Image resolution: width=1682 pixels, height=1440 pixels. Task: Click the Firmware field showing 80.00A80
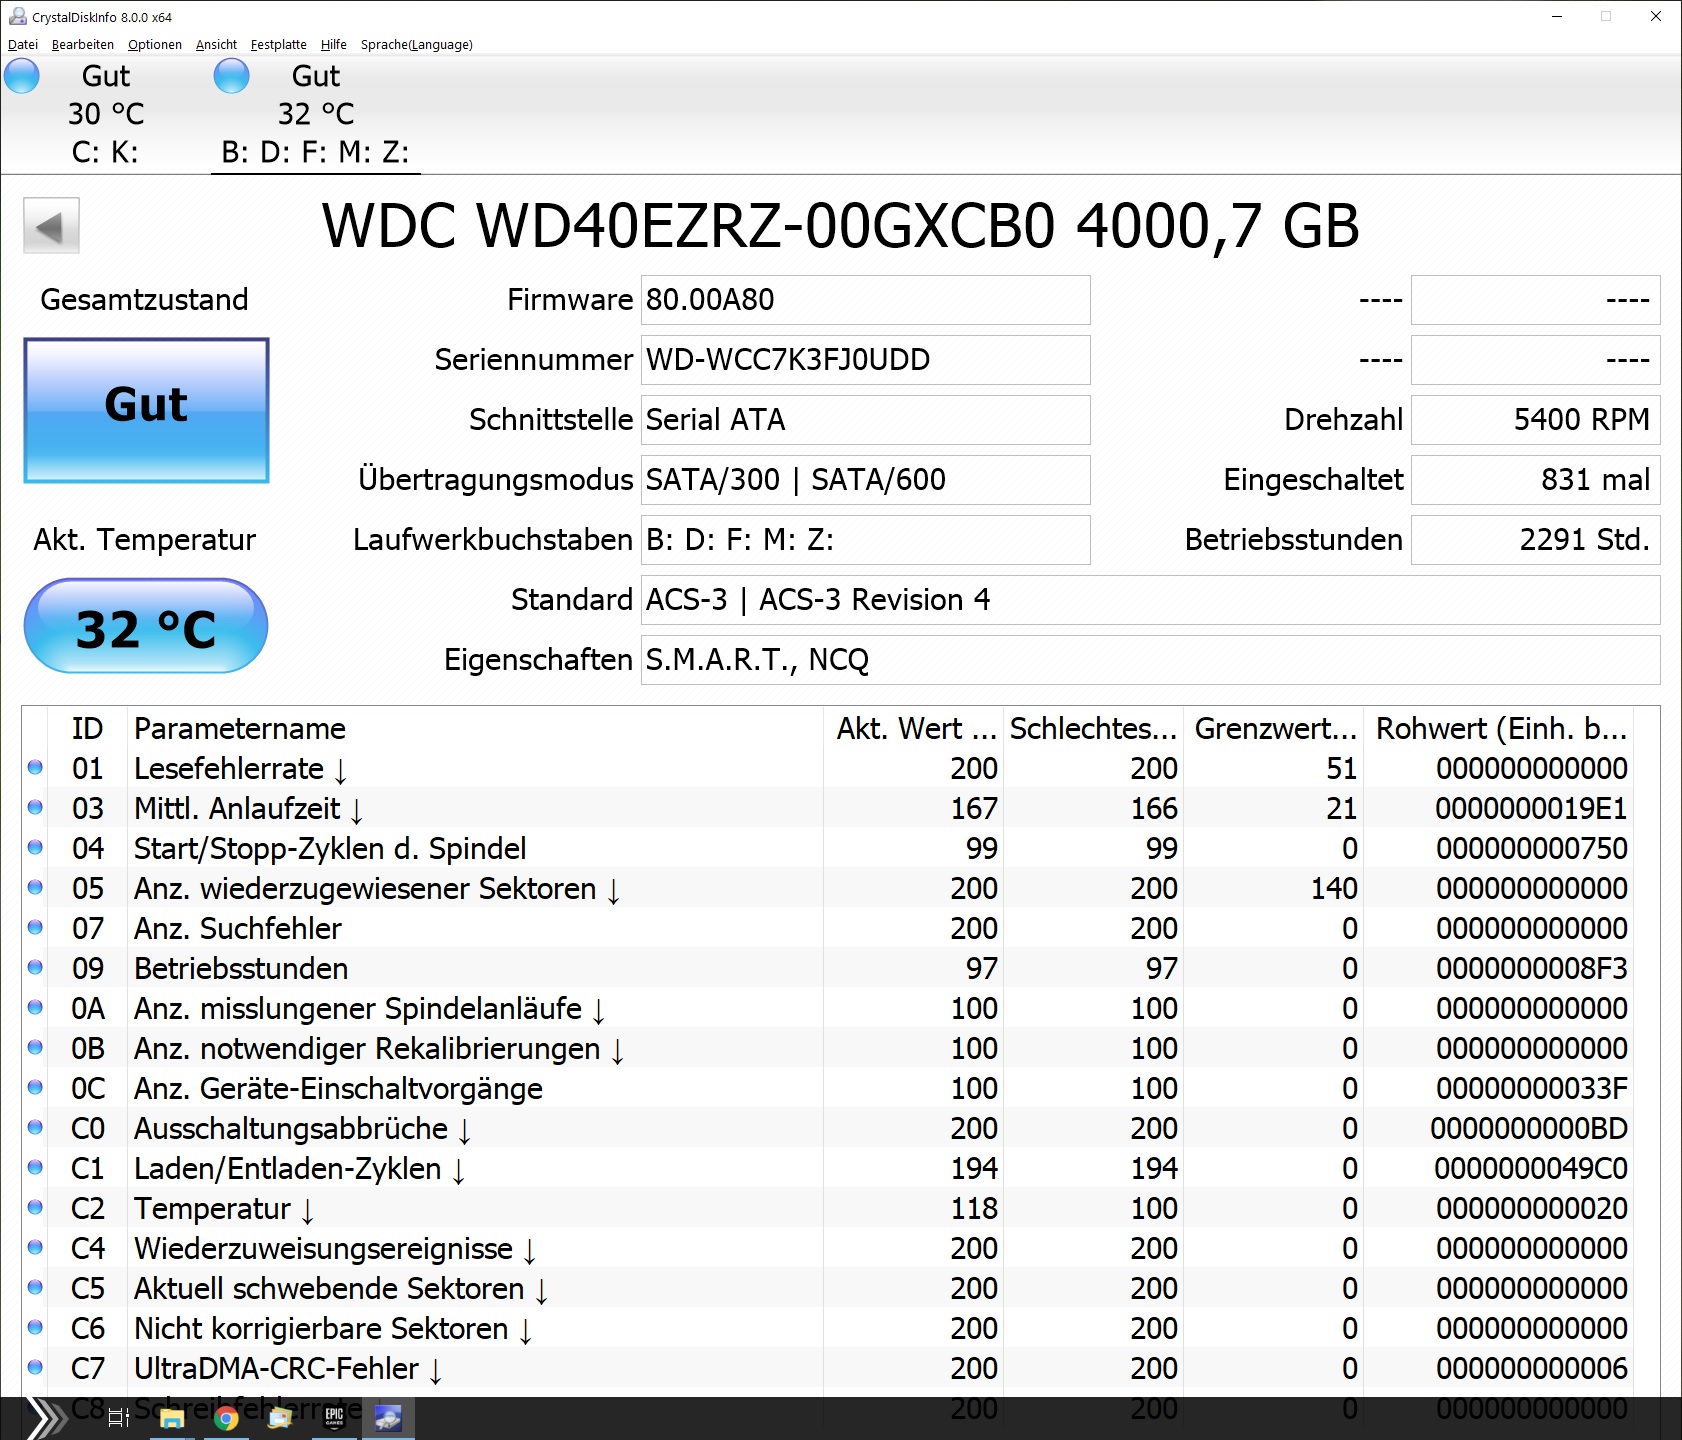pos(865,300)
